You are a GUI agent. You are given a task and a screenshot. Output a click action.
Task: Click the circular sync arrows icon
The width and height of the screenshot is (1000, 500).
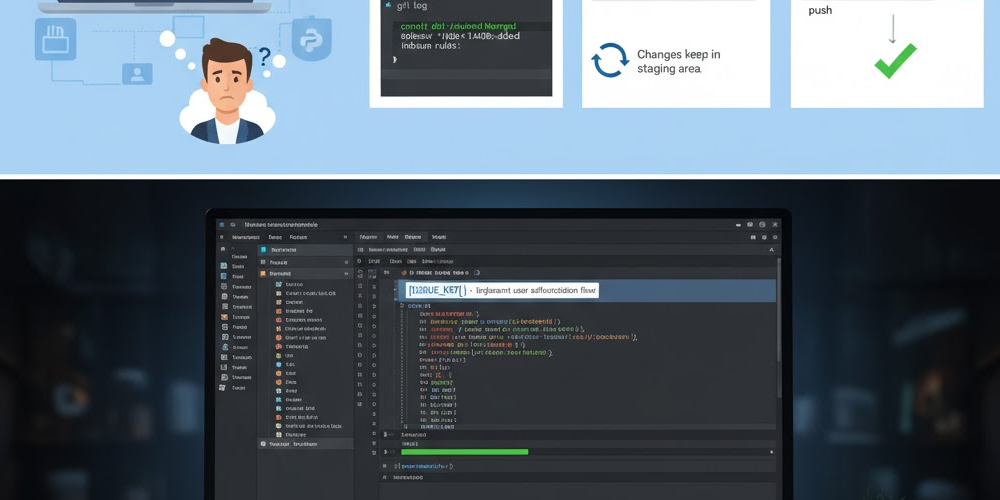[610, 61]
